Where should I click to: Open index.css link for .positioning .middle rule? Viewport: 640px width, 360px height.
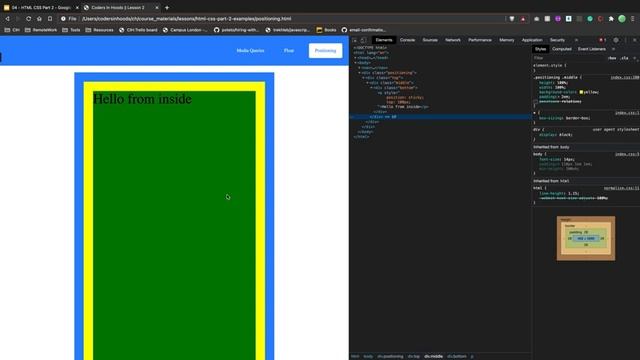(624, 77)
